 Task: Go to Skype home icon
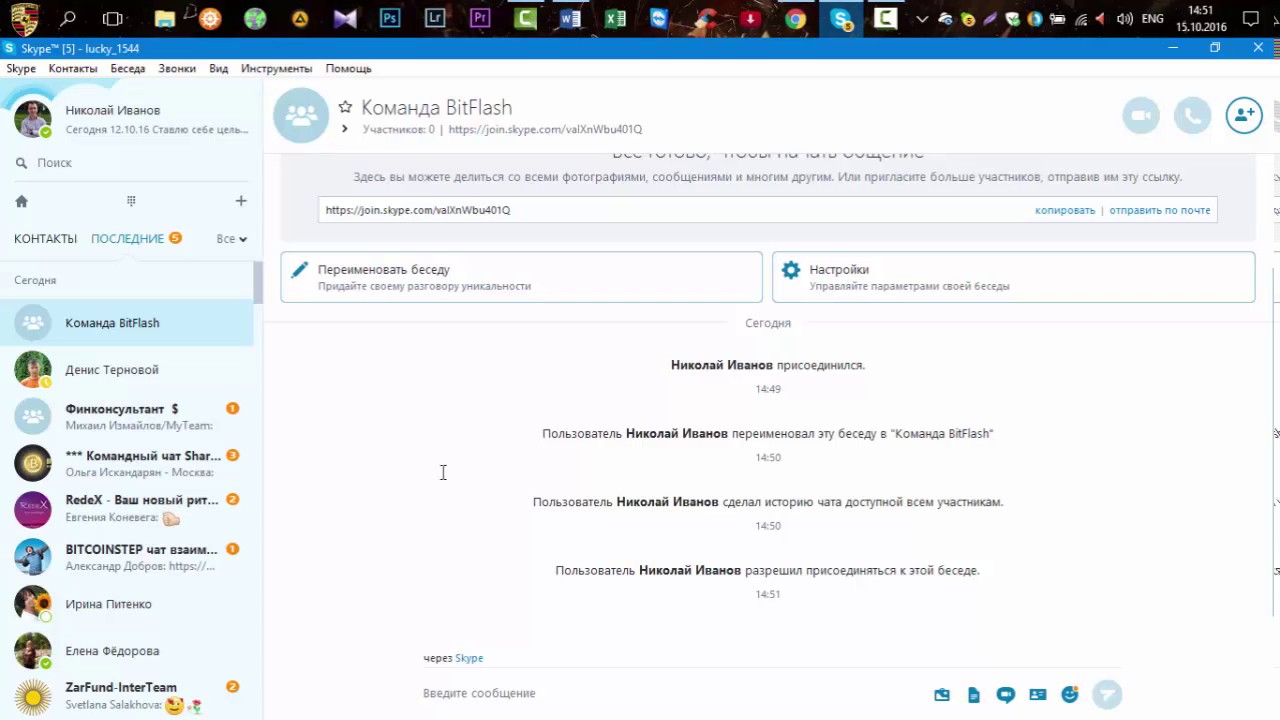[x=21, y=201]
